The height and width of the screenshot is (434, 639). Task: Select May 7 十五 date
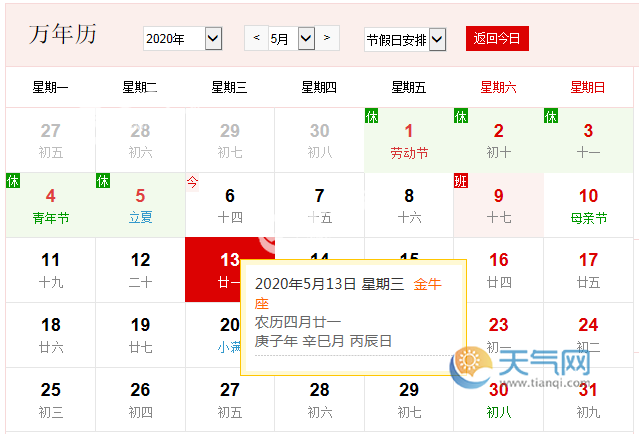320,205
